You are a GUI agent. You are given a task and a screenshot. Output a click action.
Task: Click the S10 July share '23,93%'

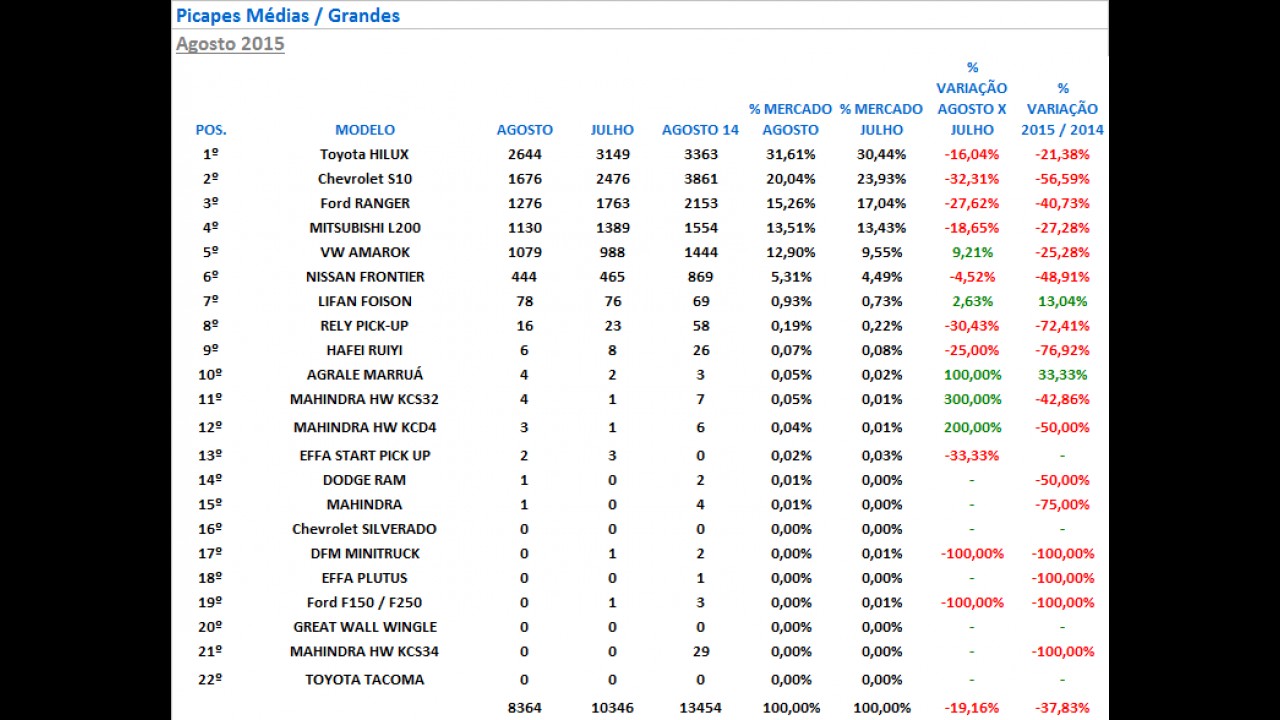(x=881, y=179)
